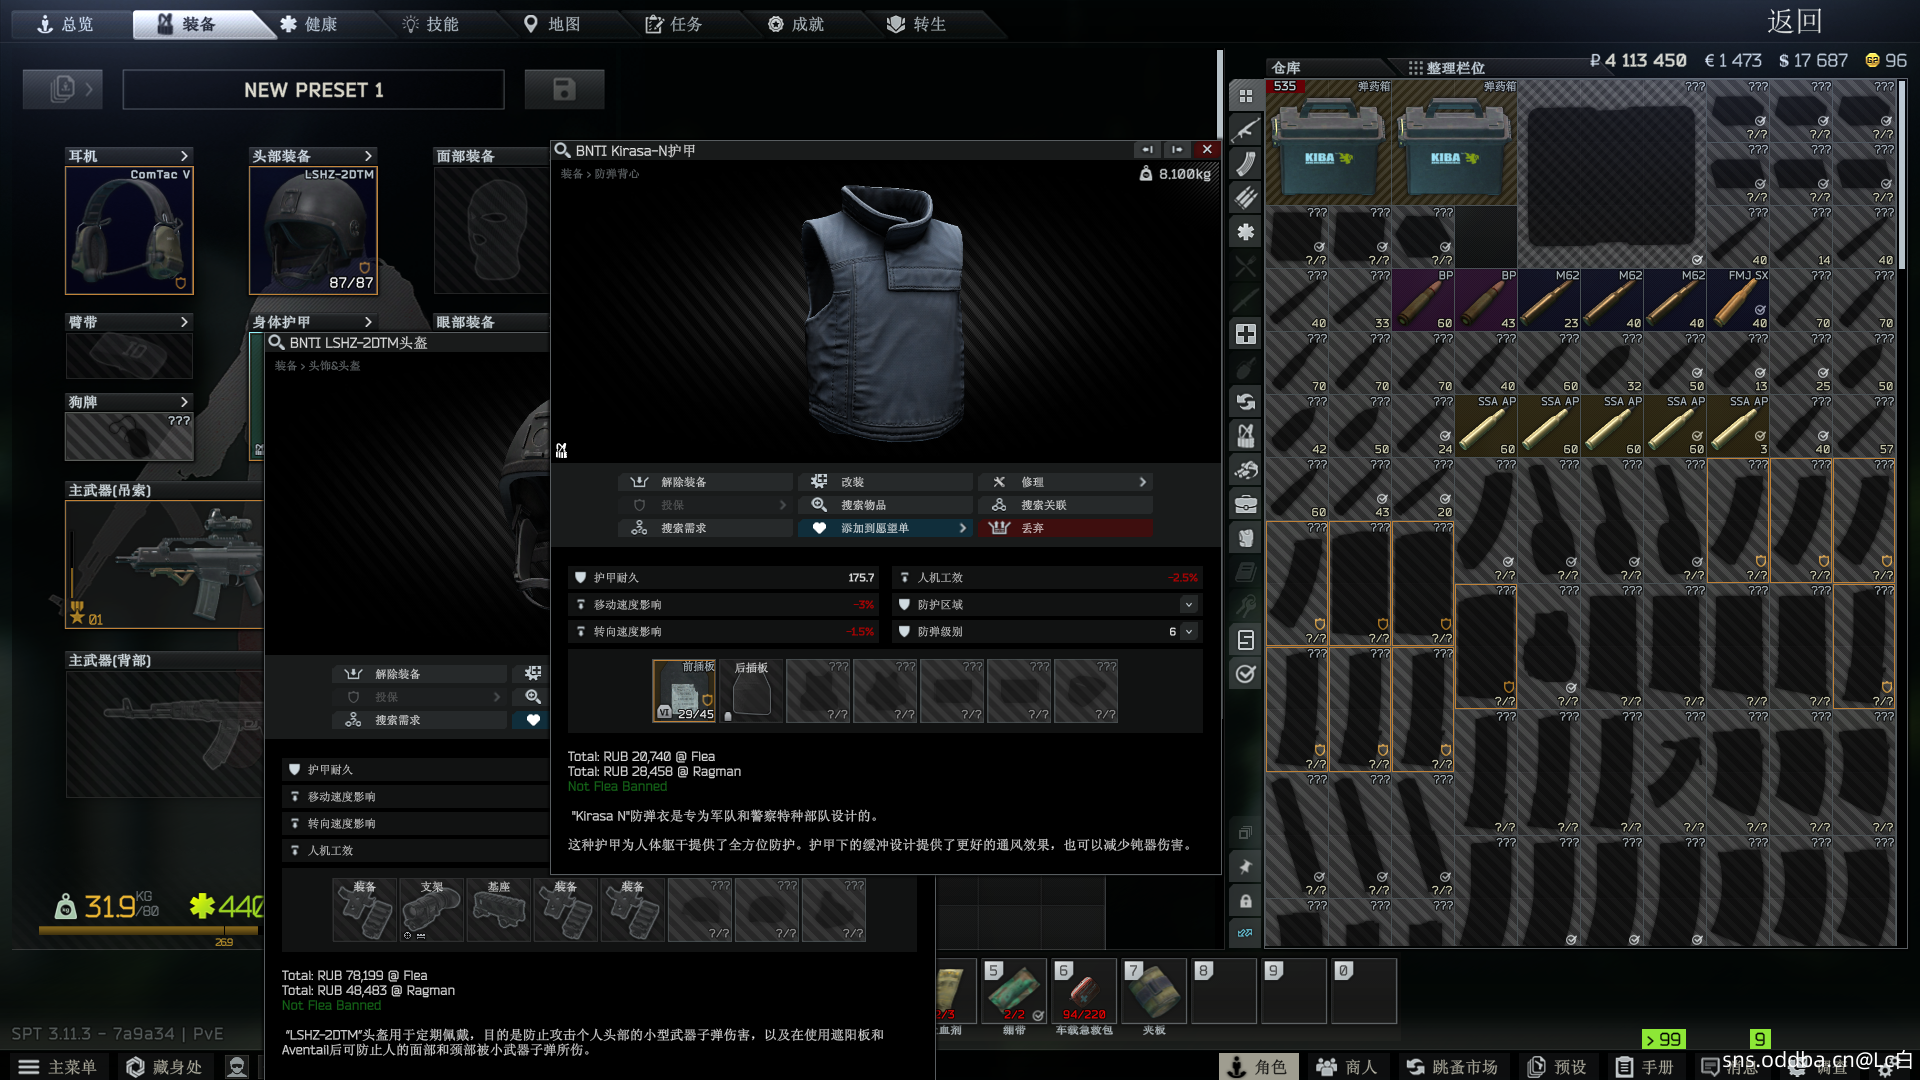1920x1080 pixels.
Task: Select the ComTac V headset item
Action: pos(129,230)
